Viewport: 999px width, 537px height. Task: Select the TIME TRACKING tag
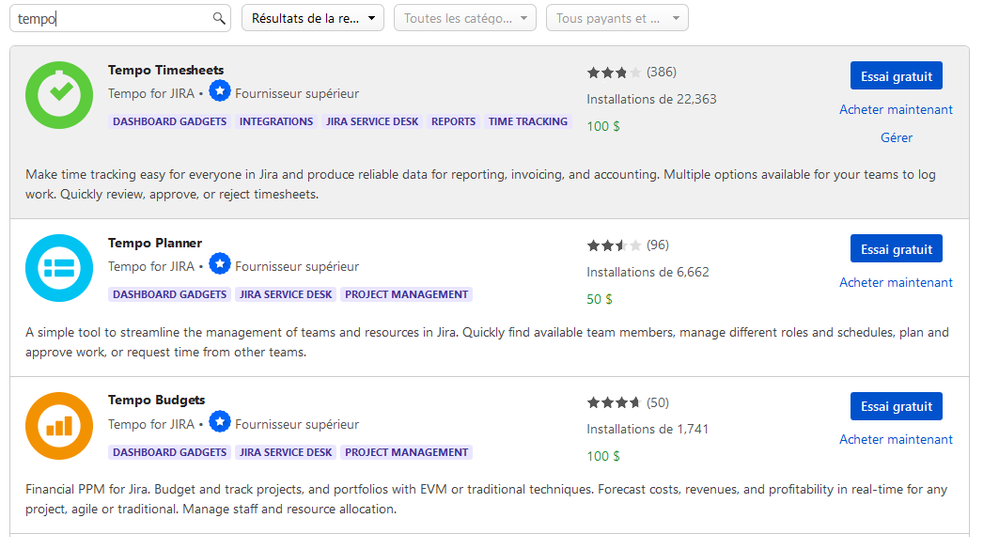click(x=528, y=122)
